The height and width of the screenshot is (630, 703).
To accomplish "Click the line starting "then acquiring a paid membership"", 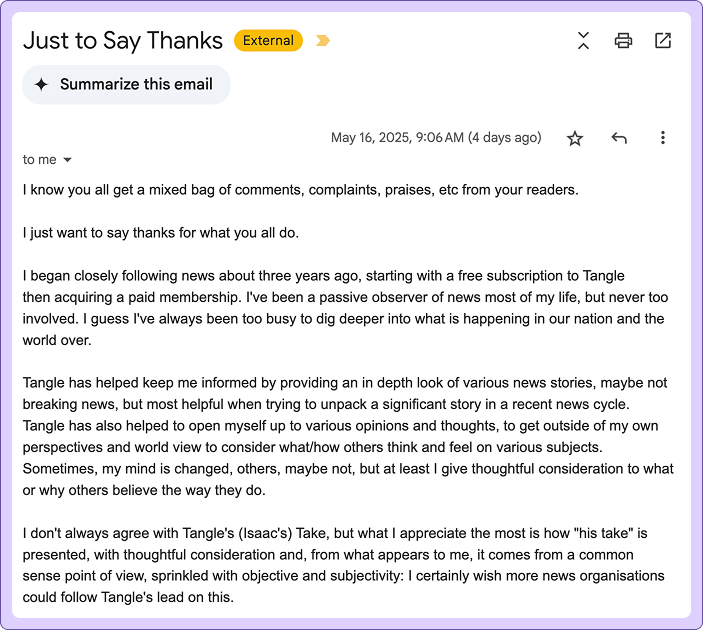I will tap(345, 298).
